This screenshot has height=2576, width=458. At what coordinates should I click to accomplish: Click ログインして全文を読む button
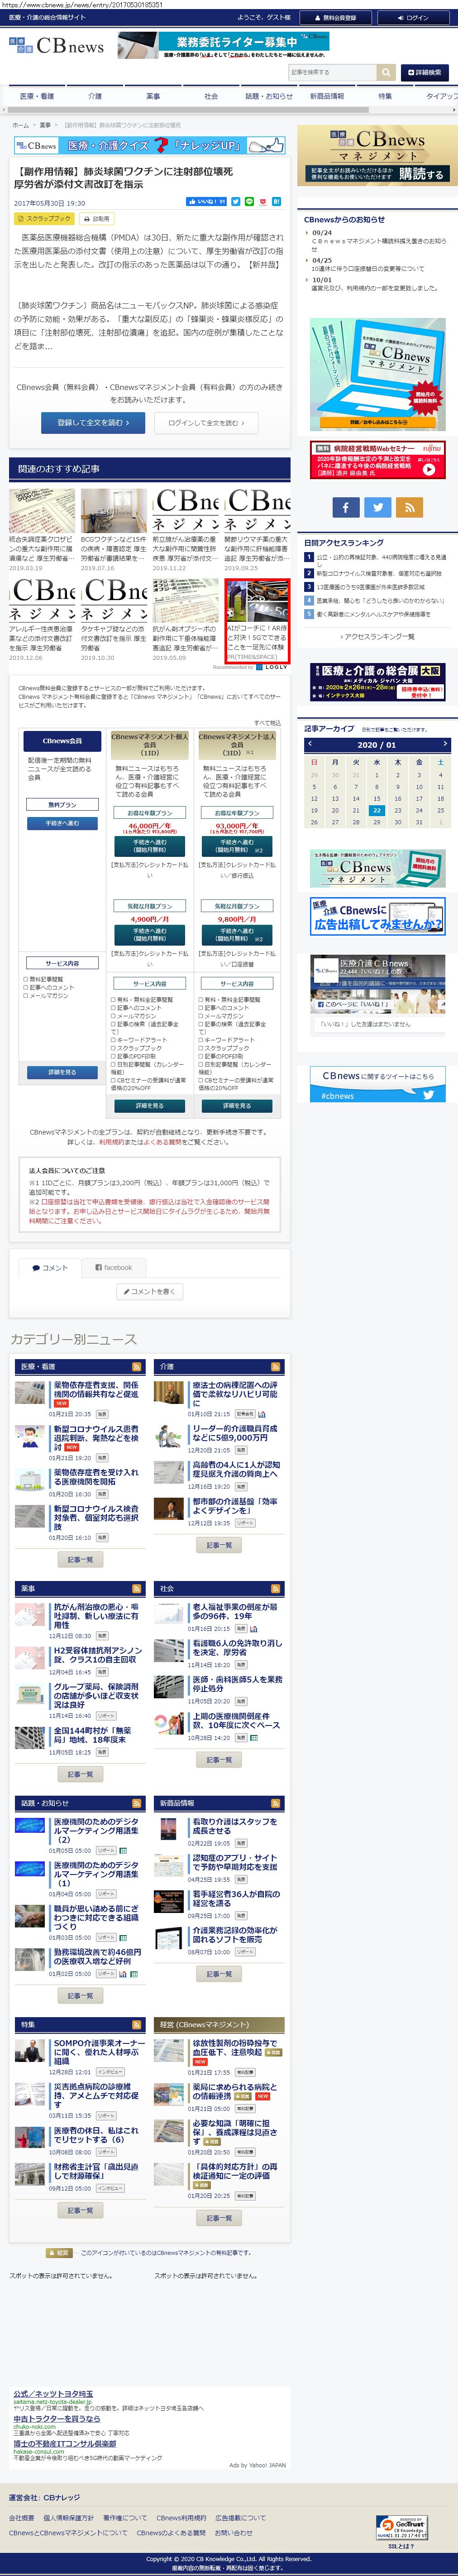[x=206, y=423]
